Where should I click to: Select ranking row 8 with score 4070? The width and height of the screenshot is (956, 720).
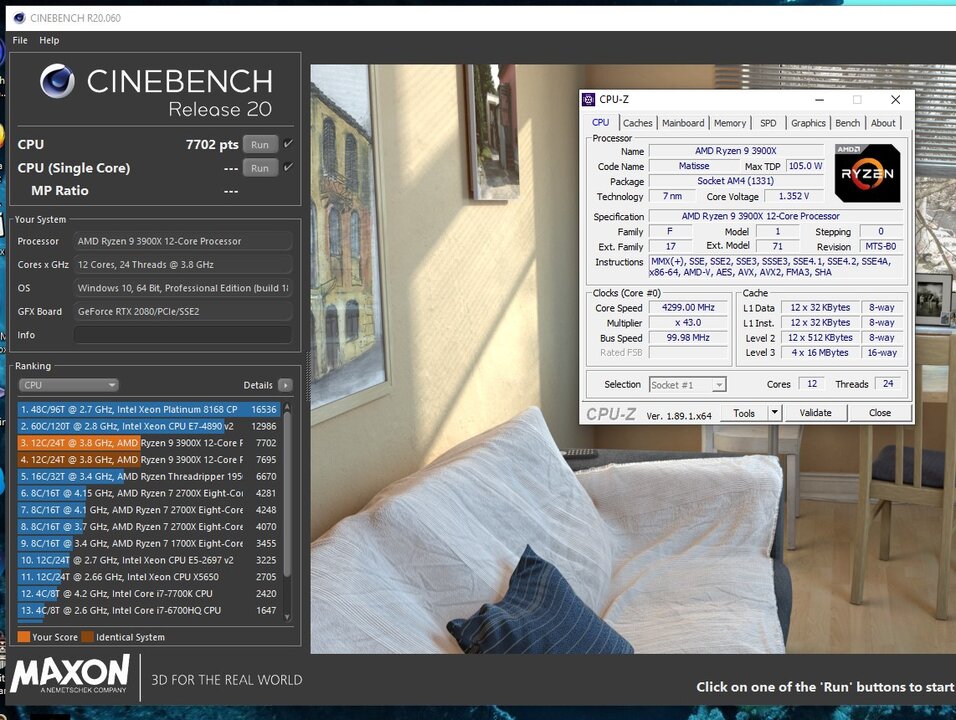[149, 527]
